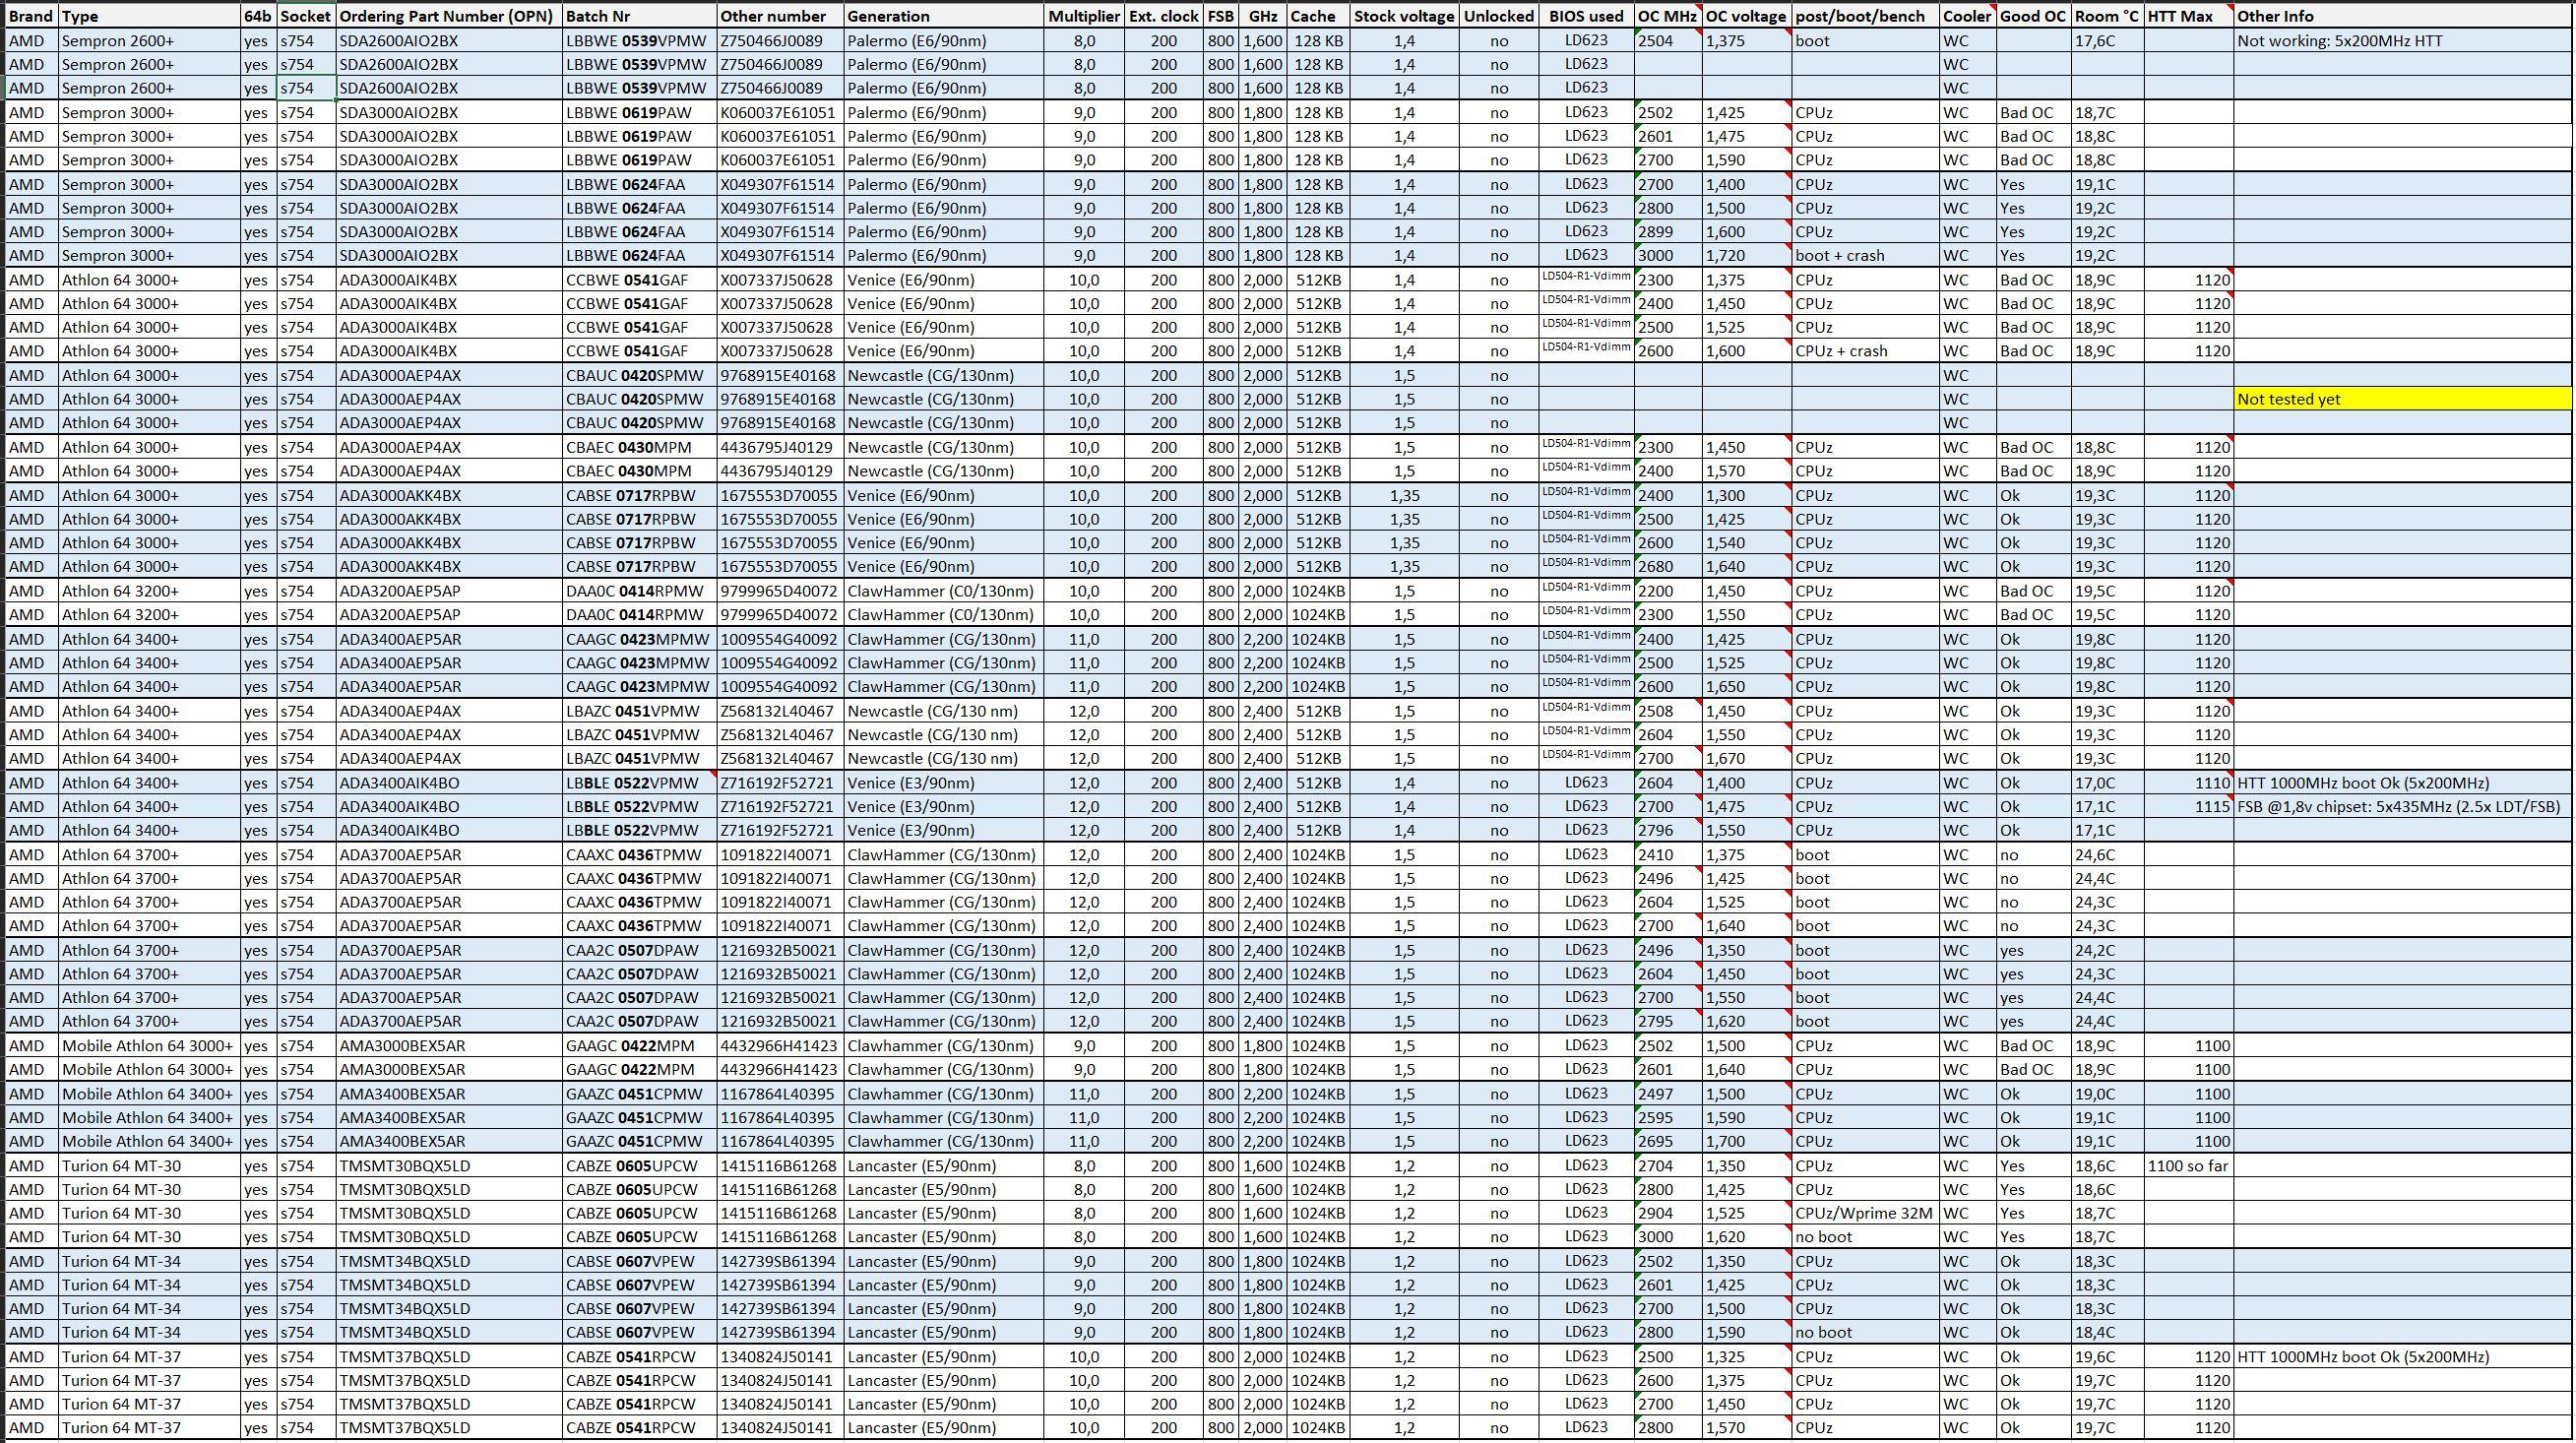Screen dimensions: 2576x1443
Task: Select the Other Info header cell
Action: click(2402, 16)
